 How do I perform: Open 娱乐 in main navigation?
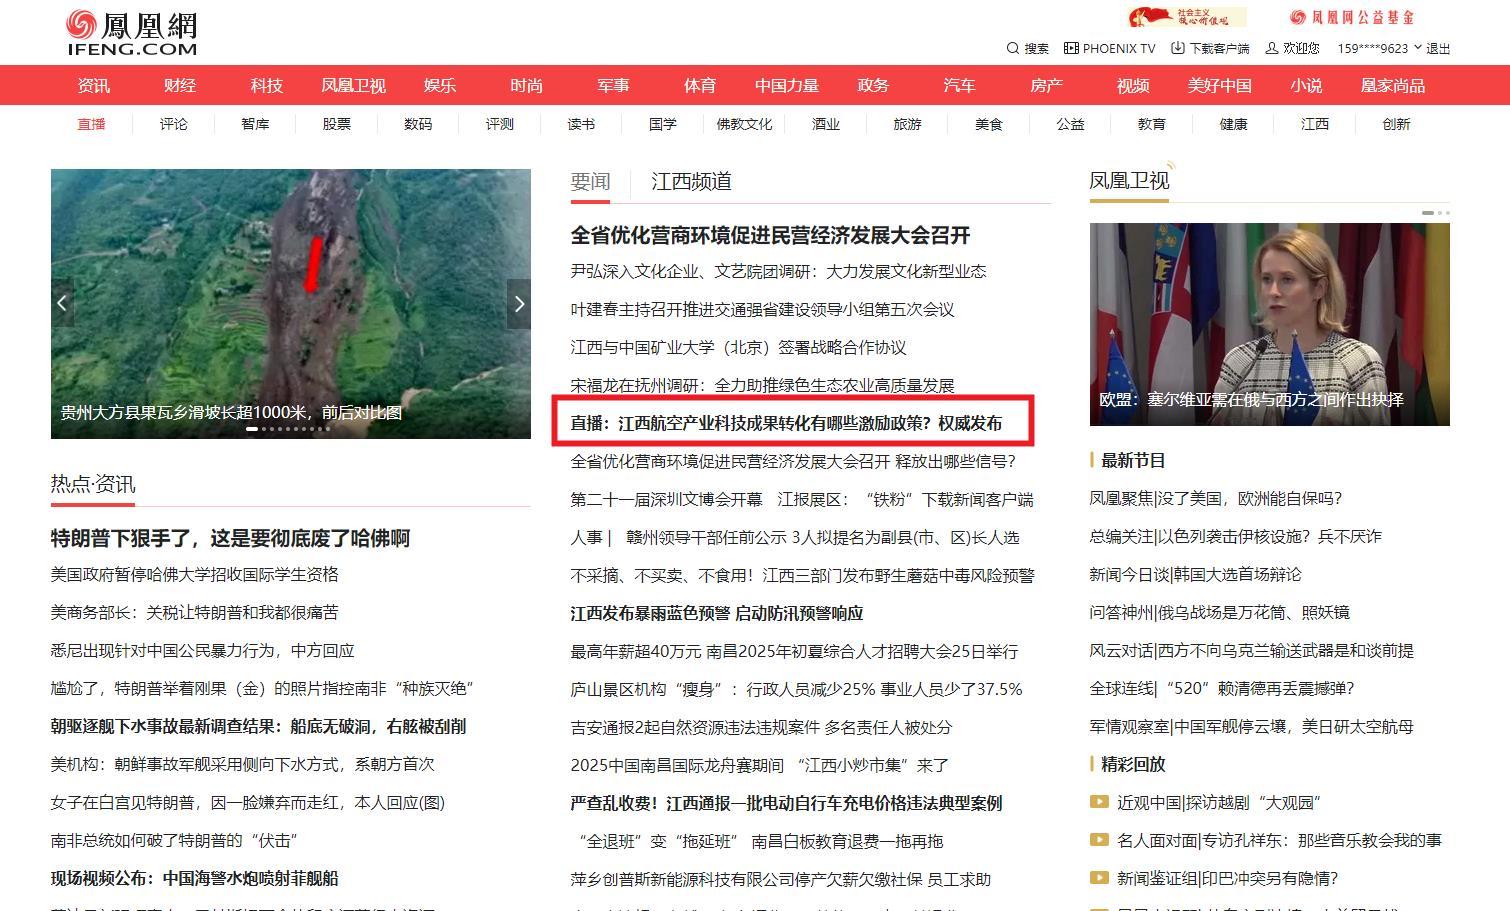pos(440,85)
